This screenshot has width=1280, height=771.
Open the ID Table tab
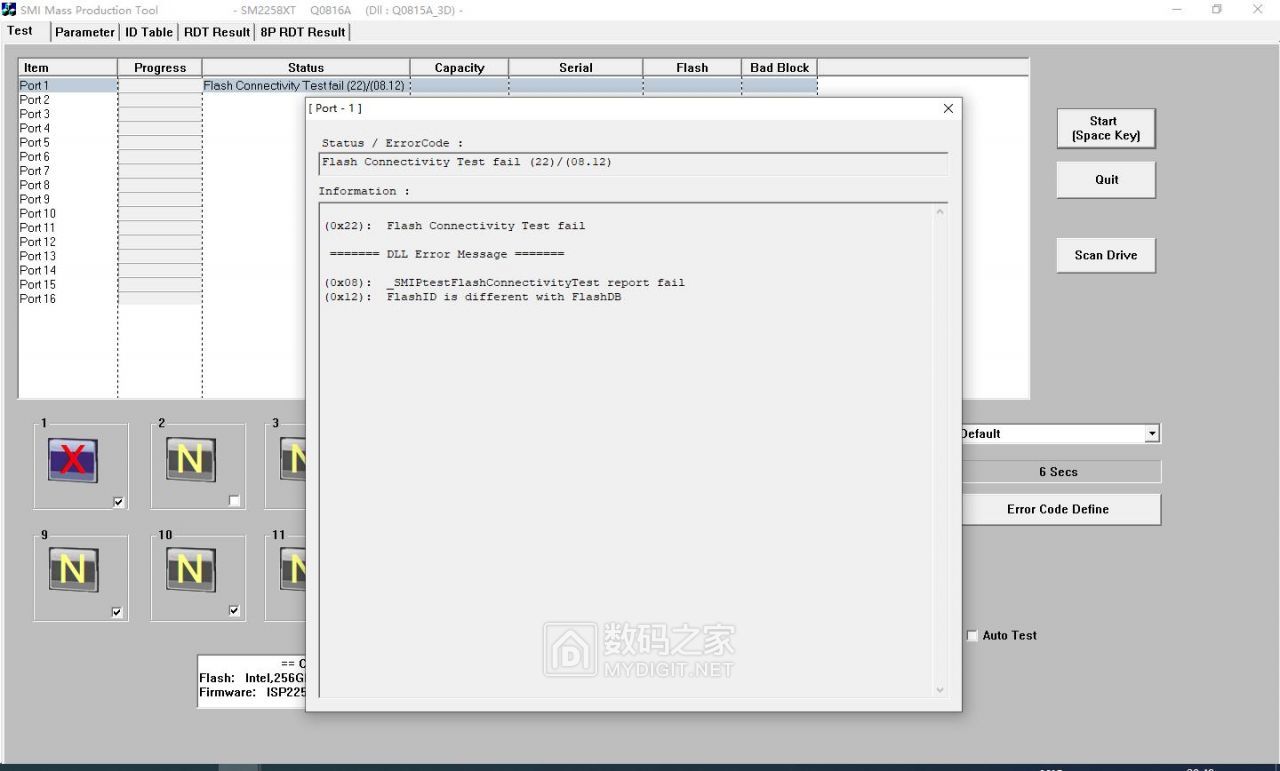coord(149,32)
